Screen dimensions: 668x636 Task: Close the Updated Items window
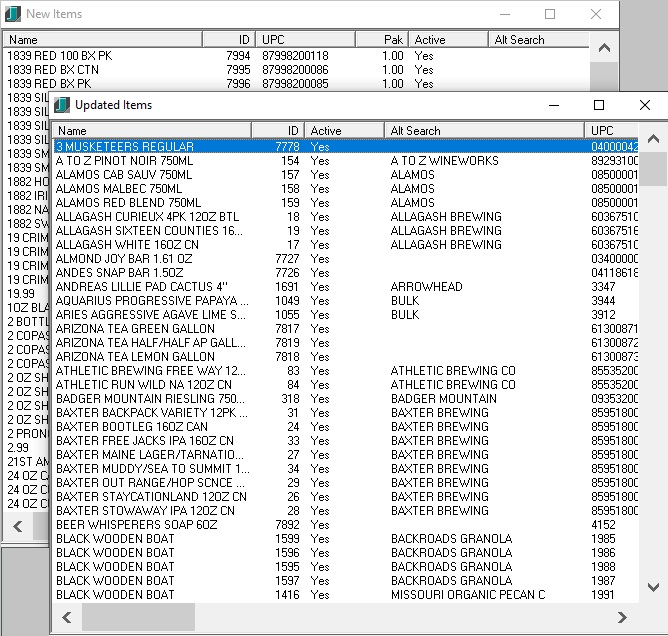tap(645, 105)
